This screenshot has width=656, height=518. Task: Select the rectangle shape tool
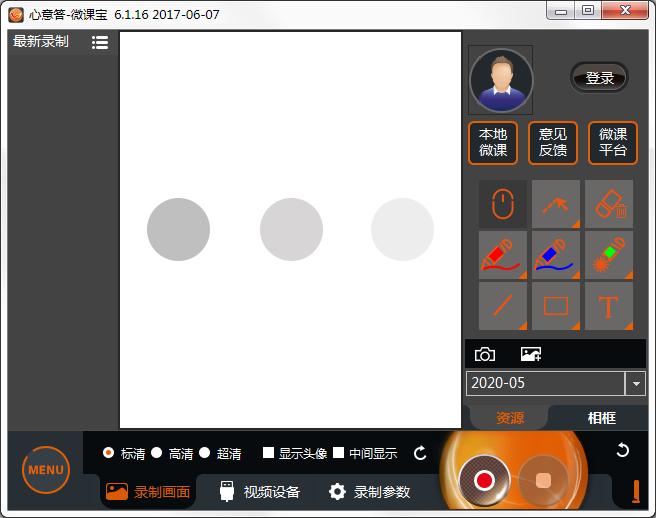point(556,306)
